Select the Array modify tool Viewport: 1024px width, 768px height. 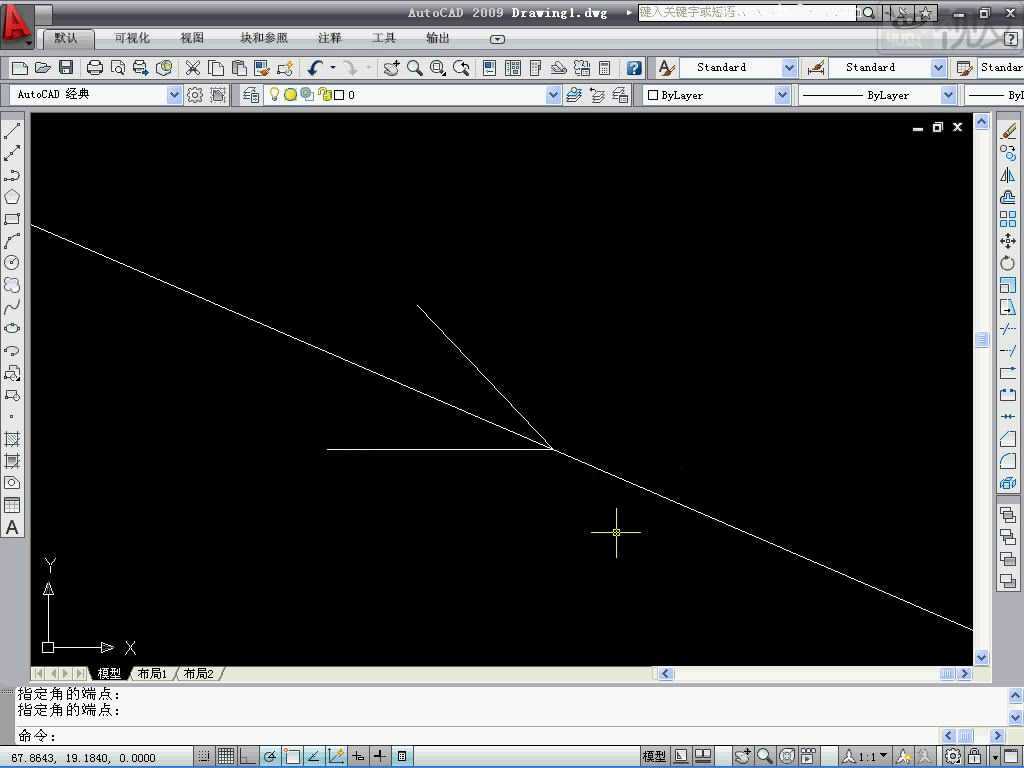1008,219
